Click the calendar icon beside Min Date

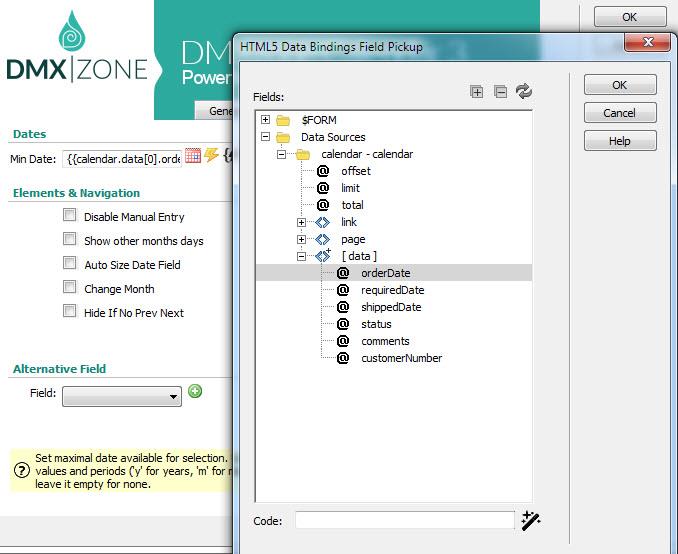point(193,156)
